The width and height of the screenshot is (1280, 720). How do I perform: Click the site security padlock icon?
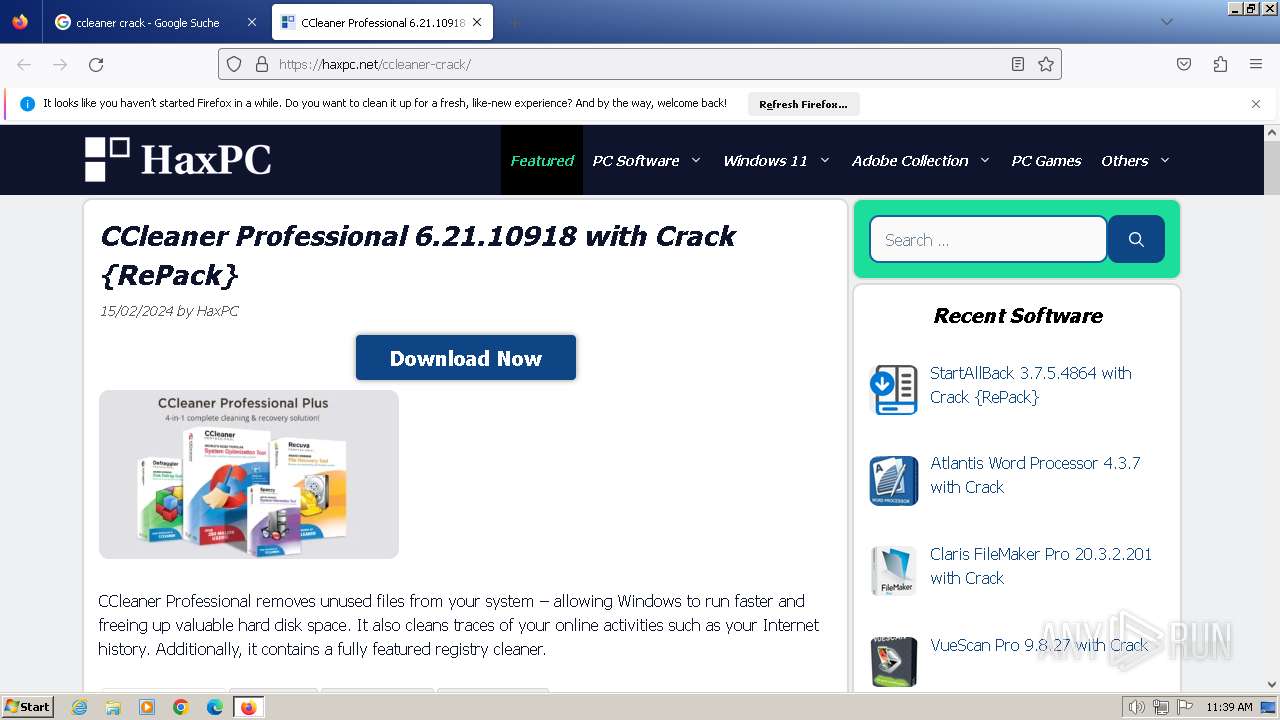[262, 64]
